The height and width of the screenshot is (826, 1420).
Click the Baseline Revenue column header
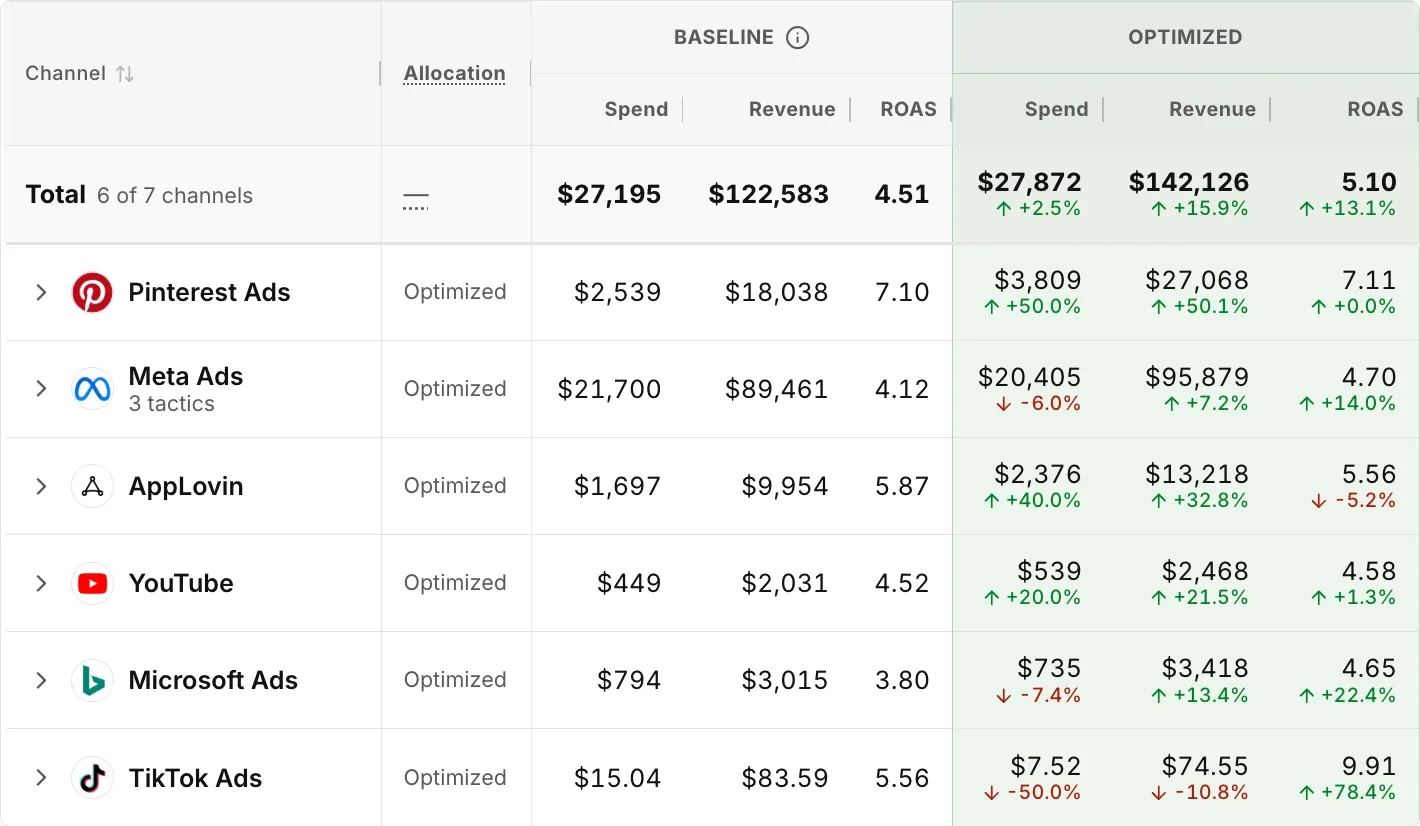tap(792, 110)
